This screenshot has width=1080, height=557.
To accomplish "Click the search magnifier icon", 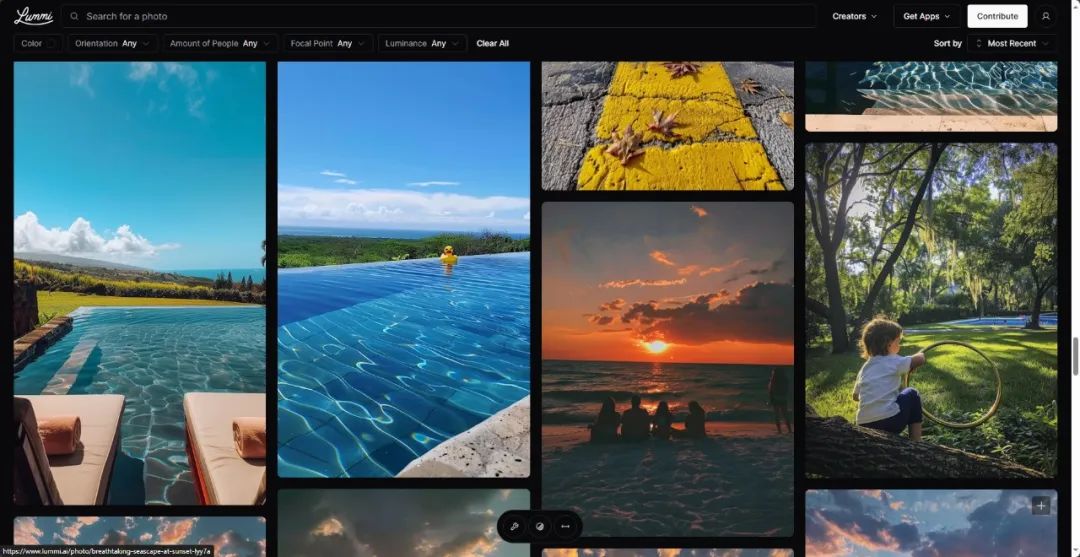I will pos(75,16).
